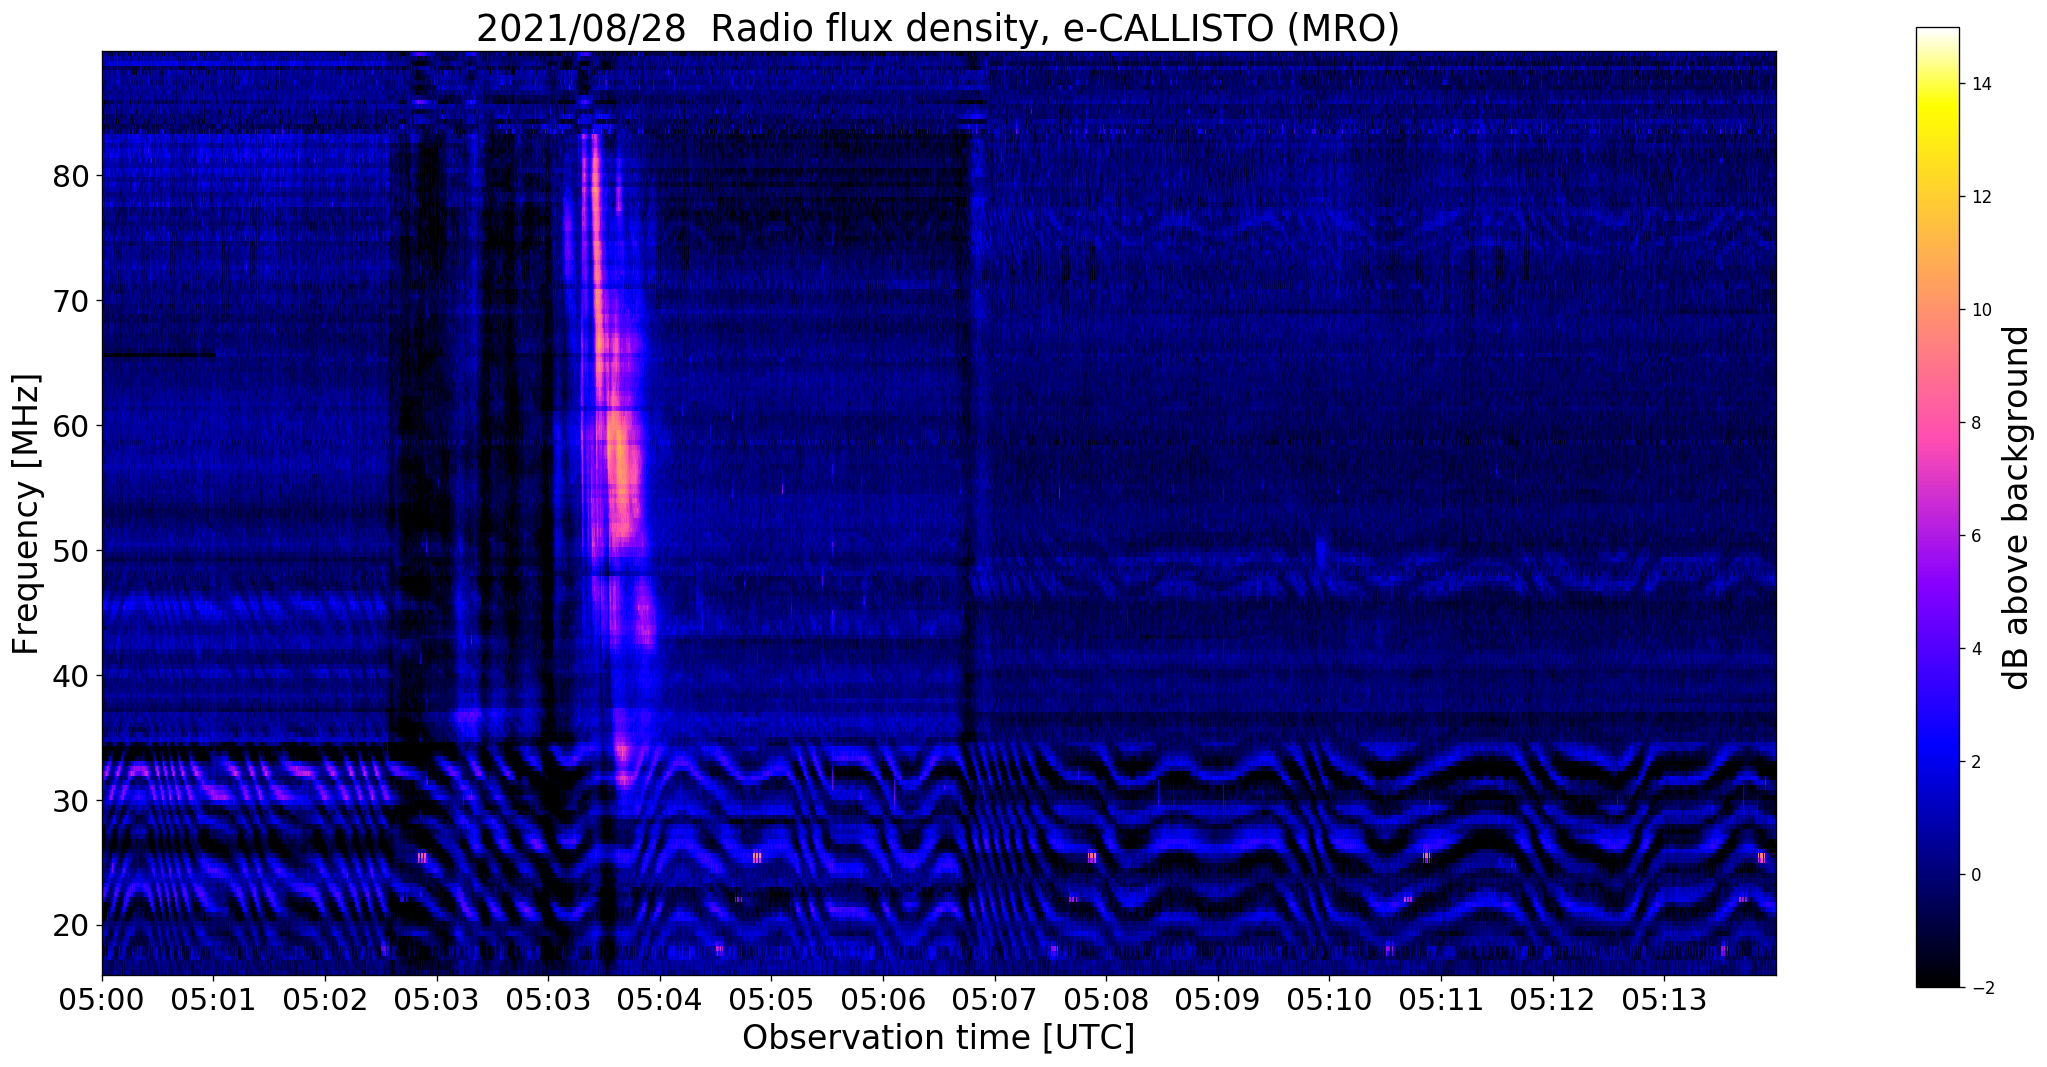This screenshot has height=1067, width=2047.
Task: Click the colorbar tick value 8
Action: (x=1975, y=423)
